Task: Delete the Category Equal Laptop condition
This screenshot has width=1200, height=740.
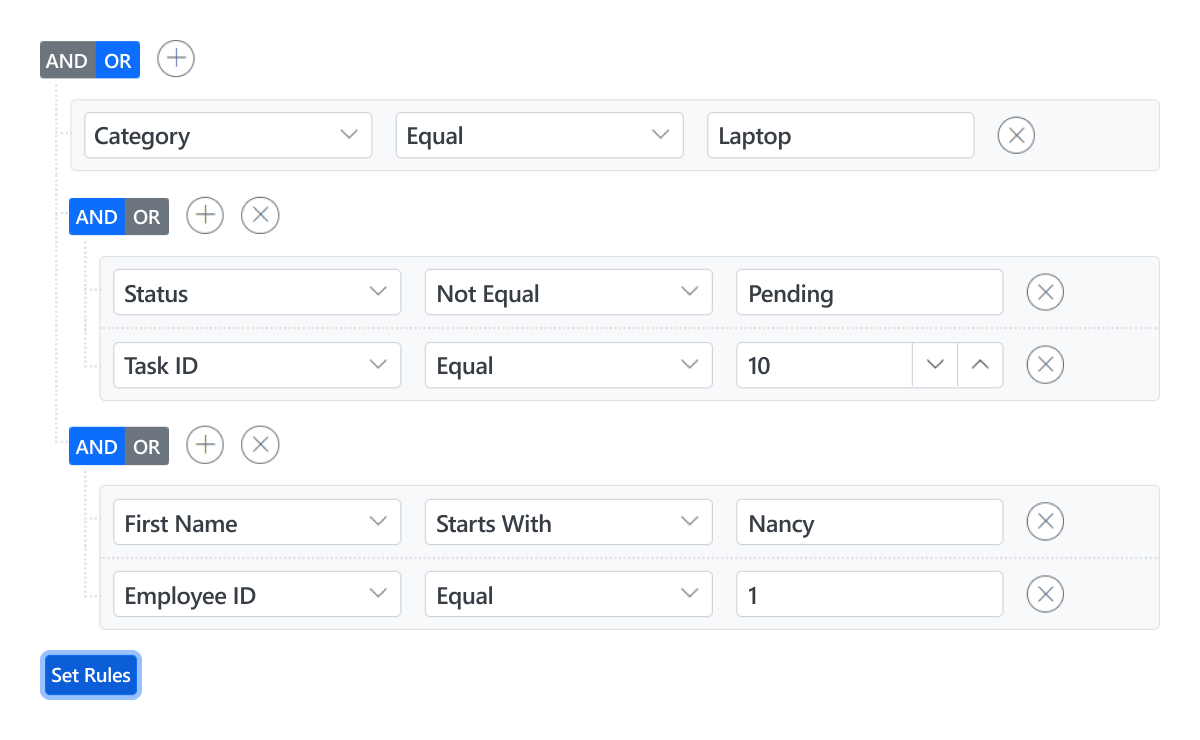Action: 1016,135
